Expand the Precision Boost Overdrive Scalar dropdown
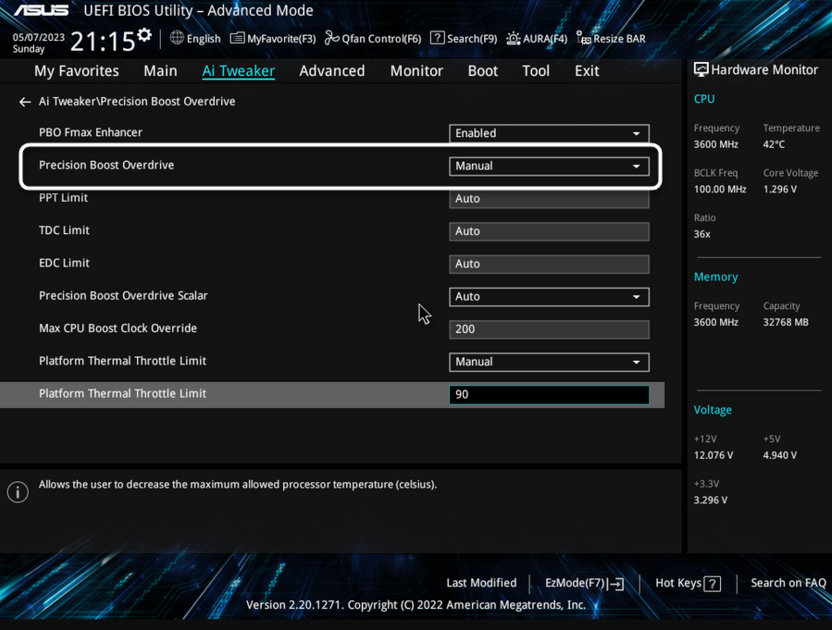 click(x=549, y=297)
